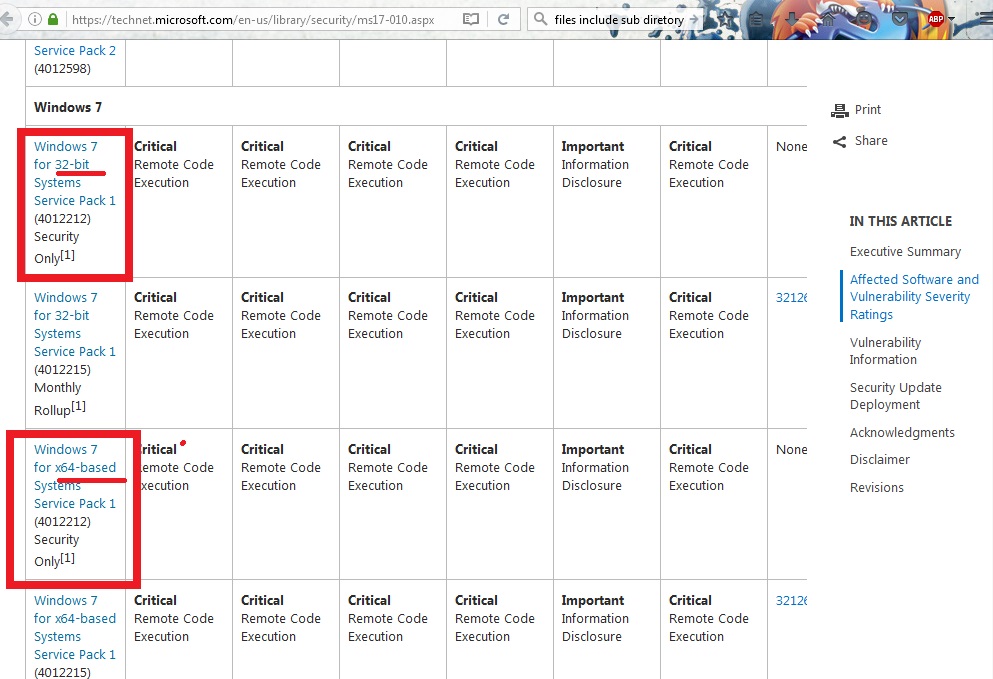Jump to Acknowledgments section

pos(902,432)
